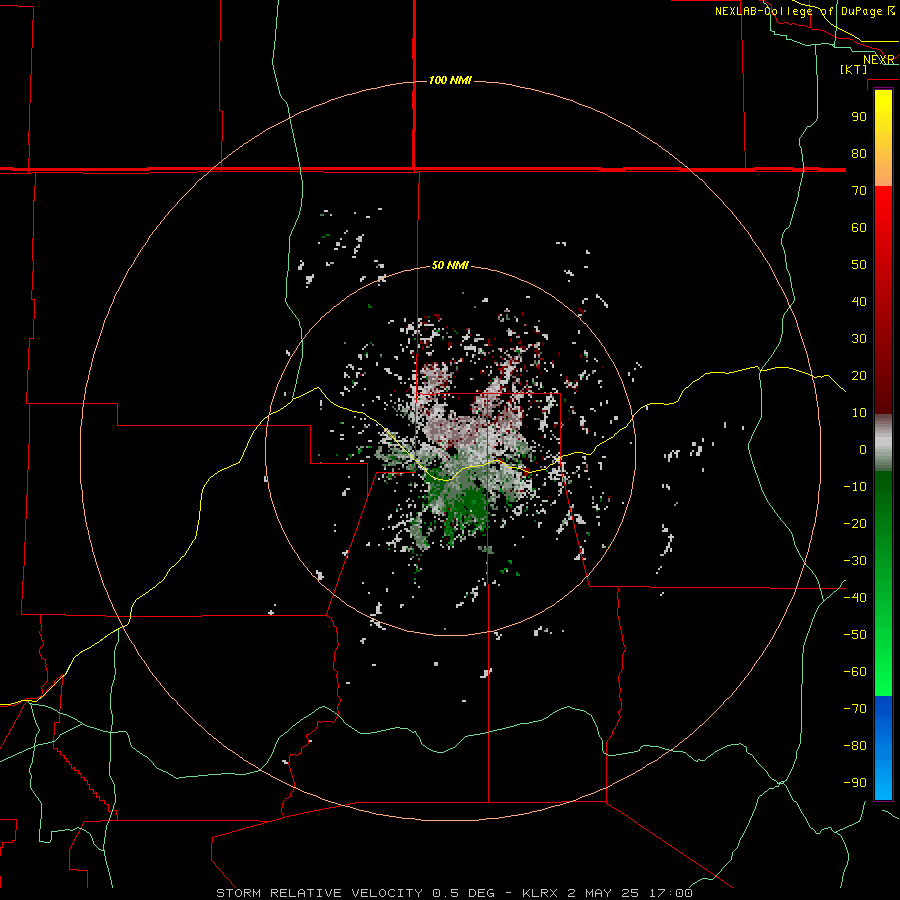
Task: Click the 10 value on velocity scale
Action: coord(859,413)
